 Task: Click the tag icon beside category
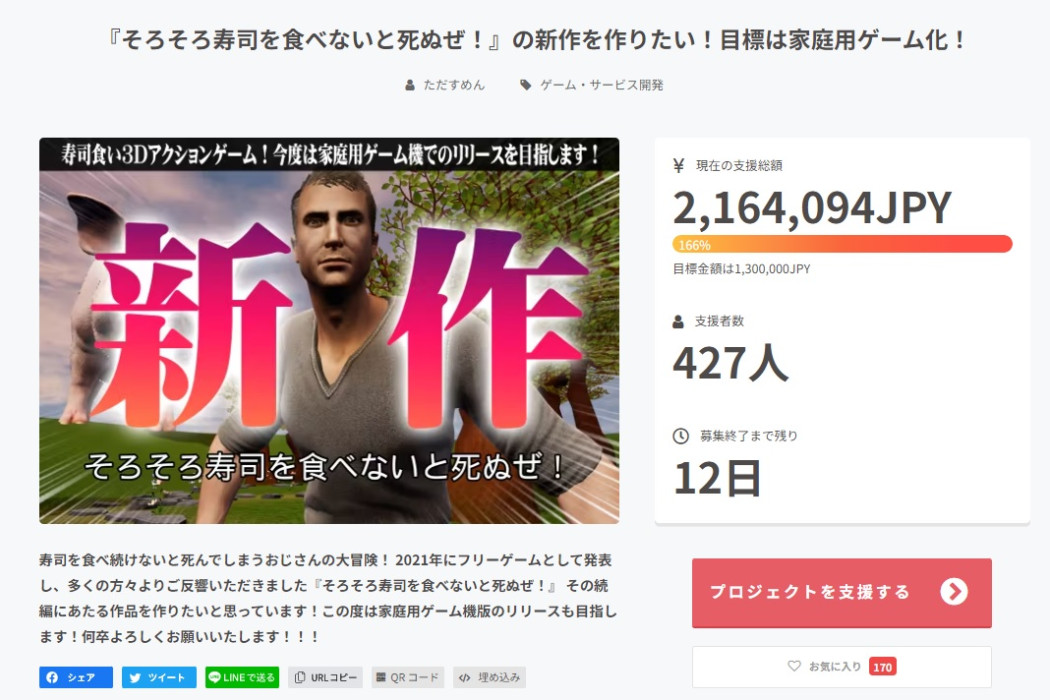point(526,85)
